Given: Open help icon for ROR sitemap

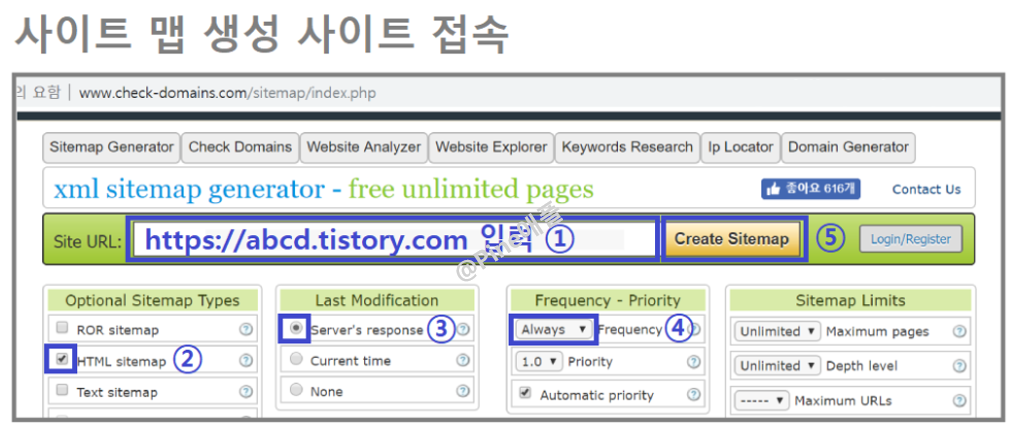Looking at the screenshot, I should pos(245,330).
